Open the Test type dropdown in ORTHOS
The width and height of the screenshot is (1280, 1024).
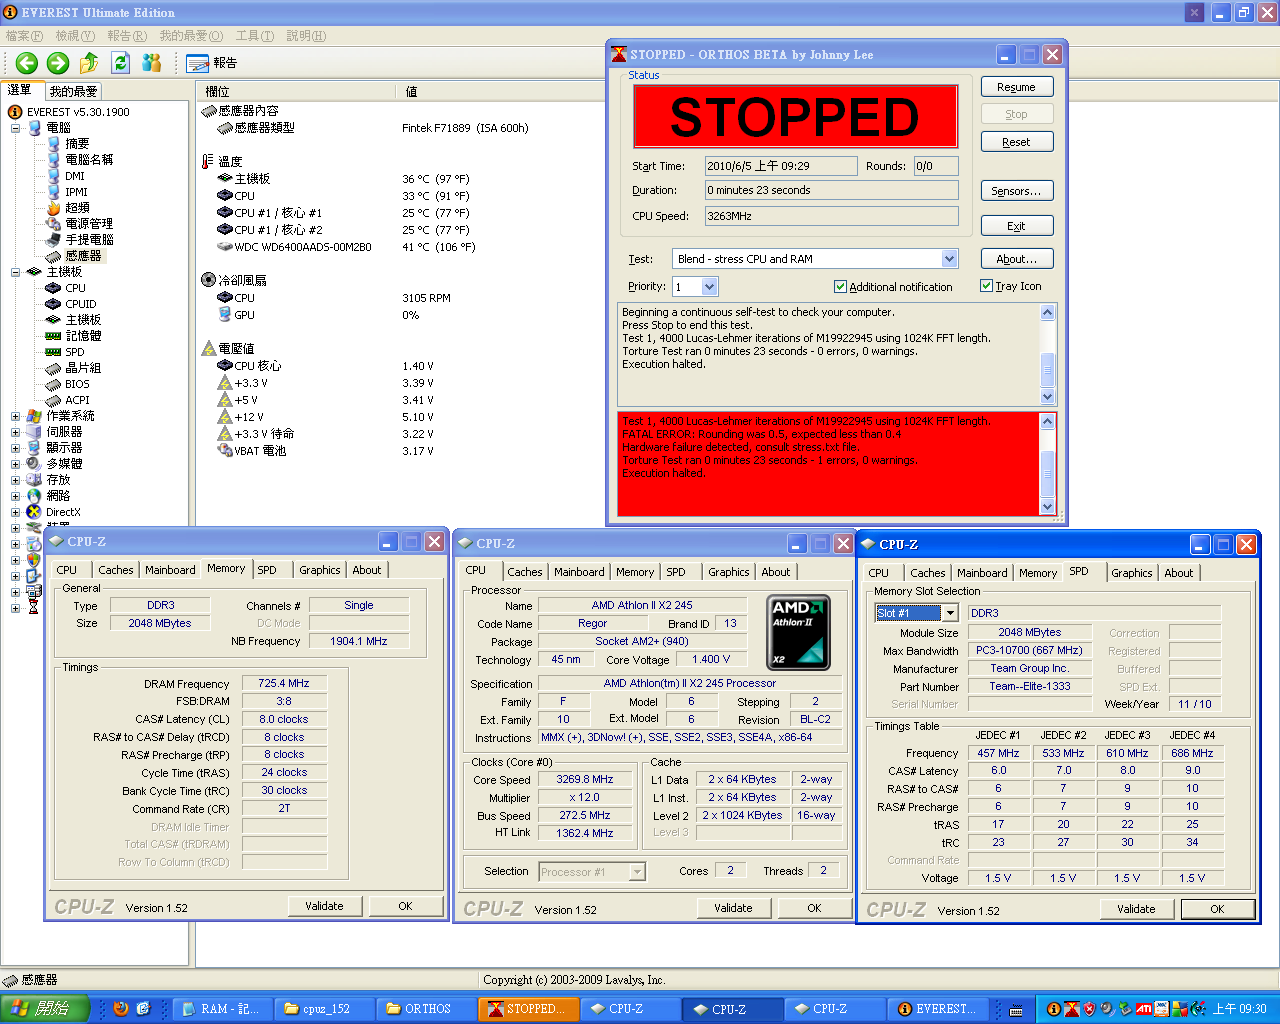949,259
